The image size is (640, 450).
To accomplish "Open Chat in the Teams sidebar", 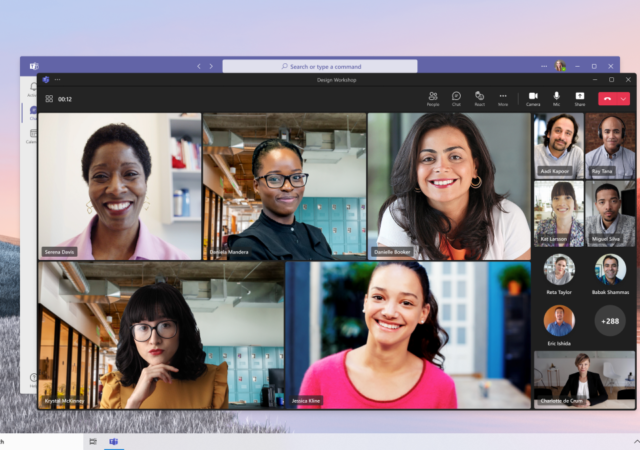I will click(33, 113).
